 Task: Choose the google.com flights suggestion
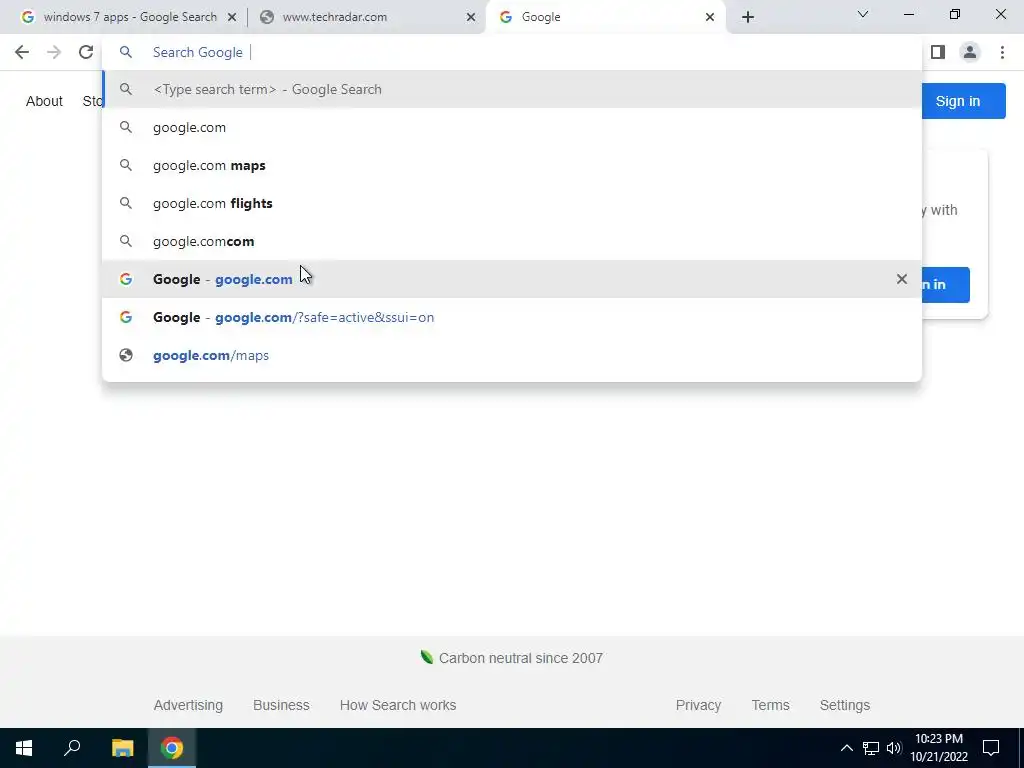point(512,203)
